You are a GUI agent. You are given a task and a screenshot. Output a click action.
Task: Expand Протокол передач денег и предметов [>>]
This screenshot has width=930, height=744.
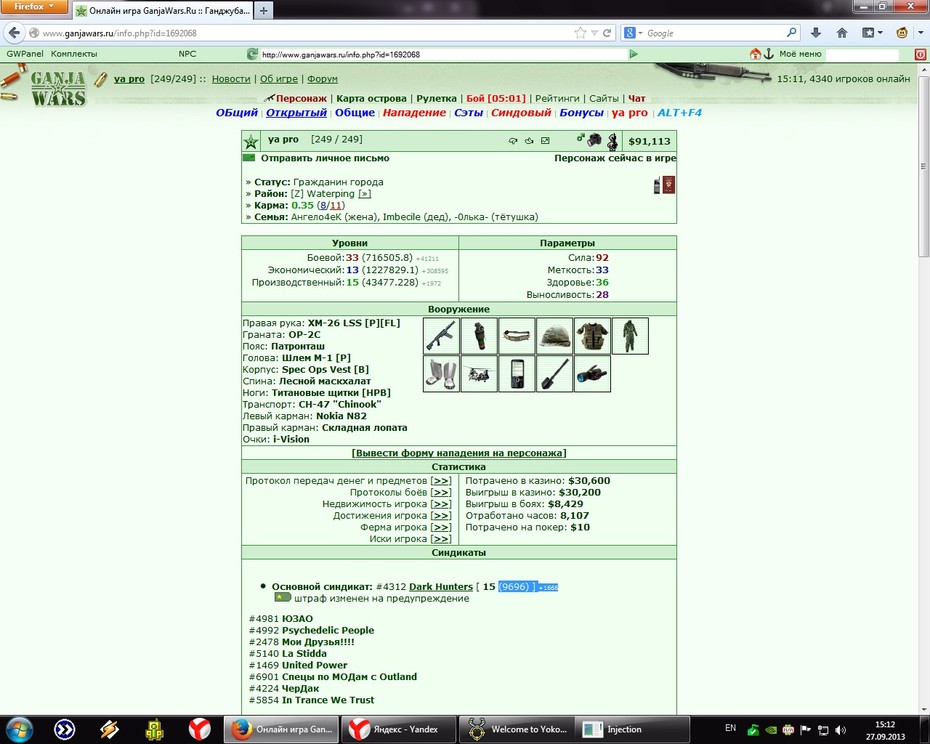tap(441, 481)
